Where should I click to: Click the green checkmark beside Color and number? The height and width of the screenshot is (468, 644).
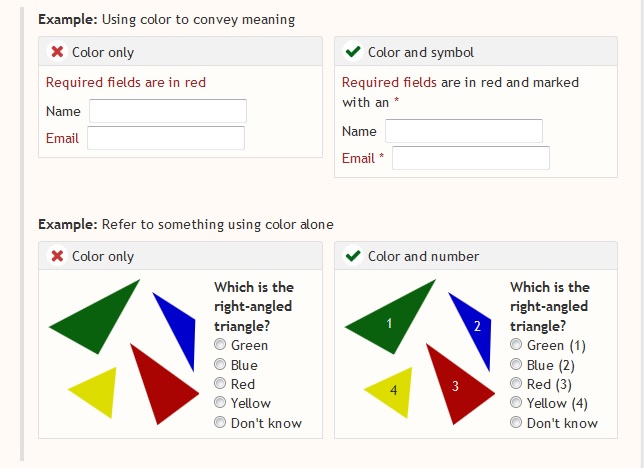pos(352,256)
